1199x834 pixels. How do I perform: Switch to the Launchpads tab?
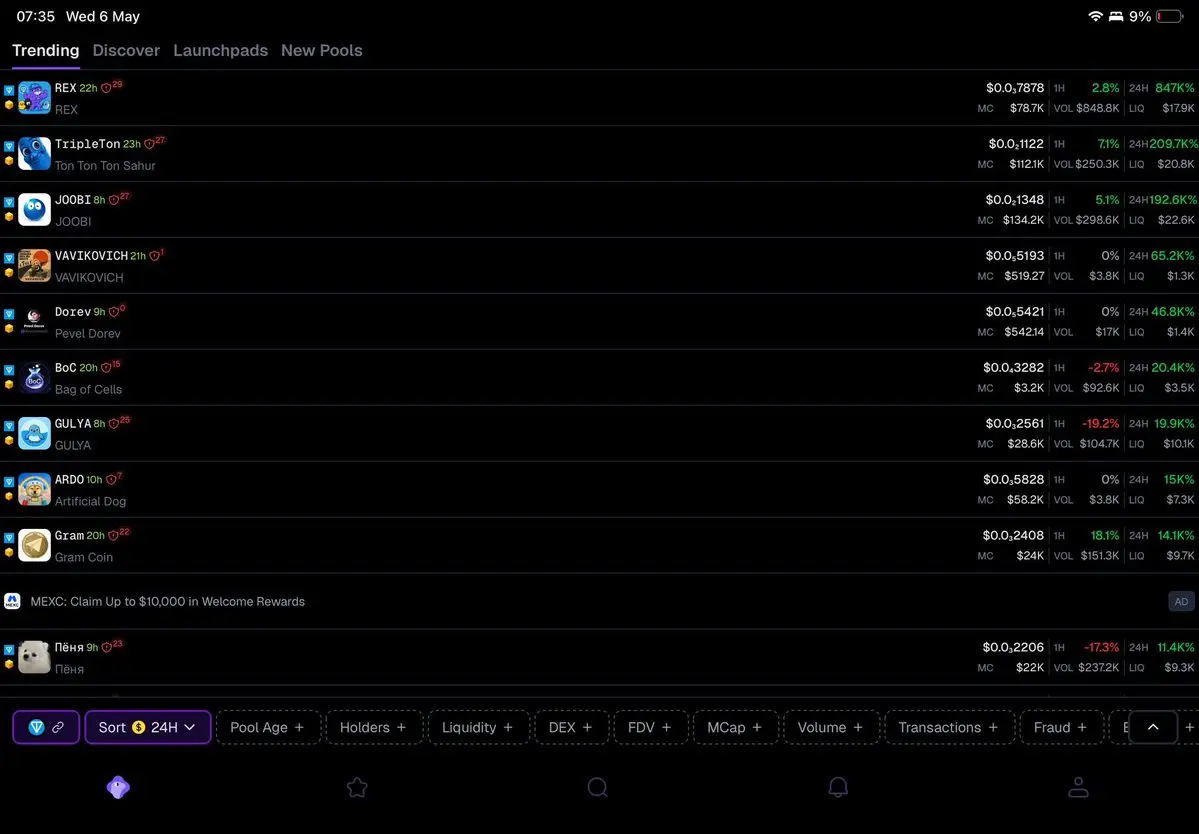pyautogui.click(x=220, y=50)
